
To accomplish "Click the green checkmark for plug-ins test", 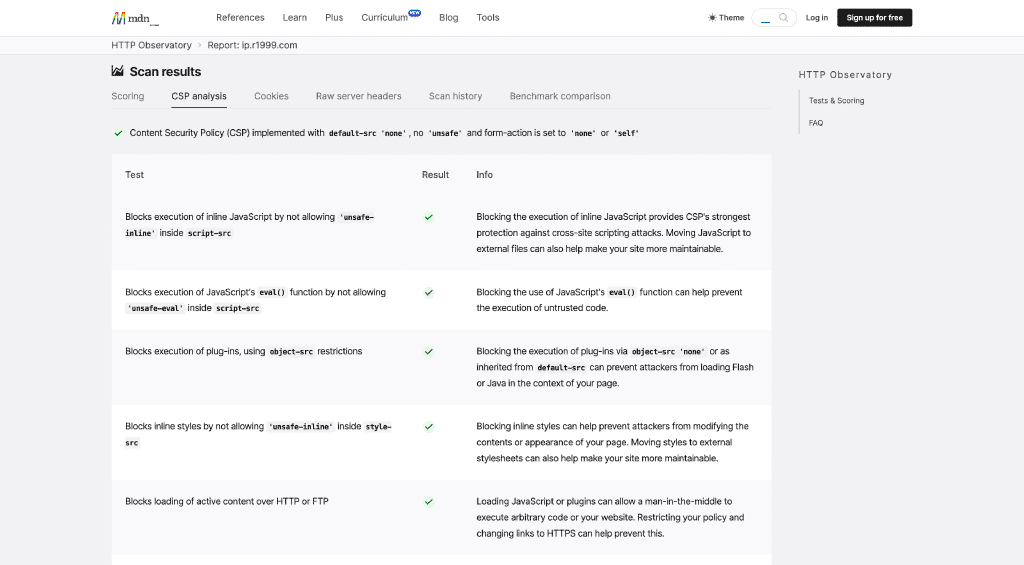I will 429,352.
